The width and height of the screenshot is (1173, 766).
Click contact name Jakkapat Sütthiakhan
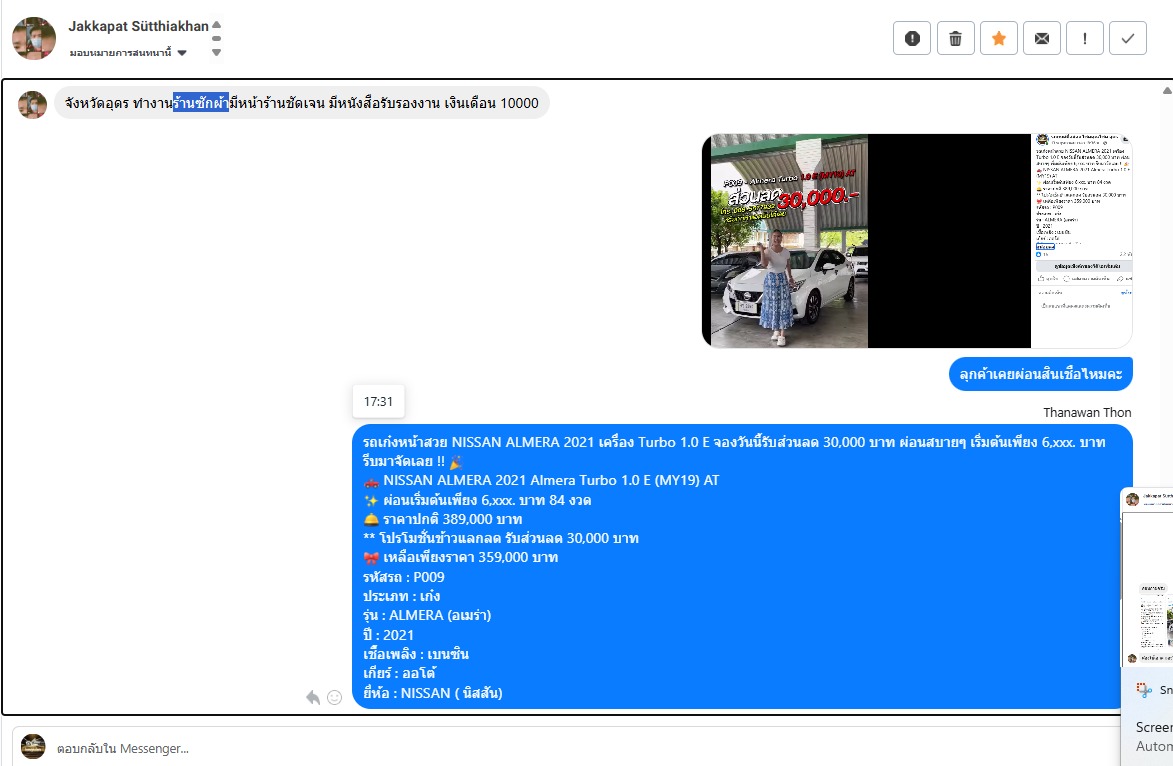(138, 26)
